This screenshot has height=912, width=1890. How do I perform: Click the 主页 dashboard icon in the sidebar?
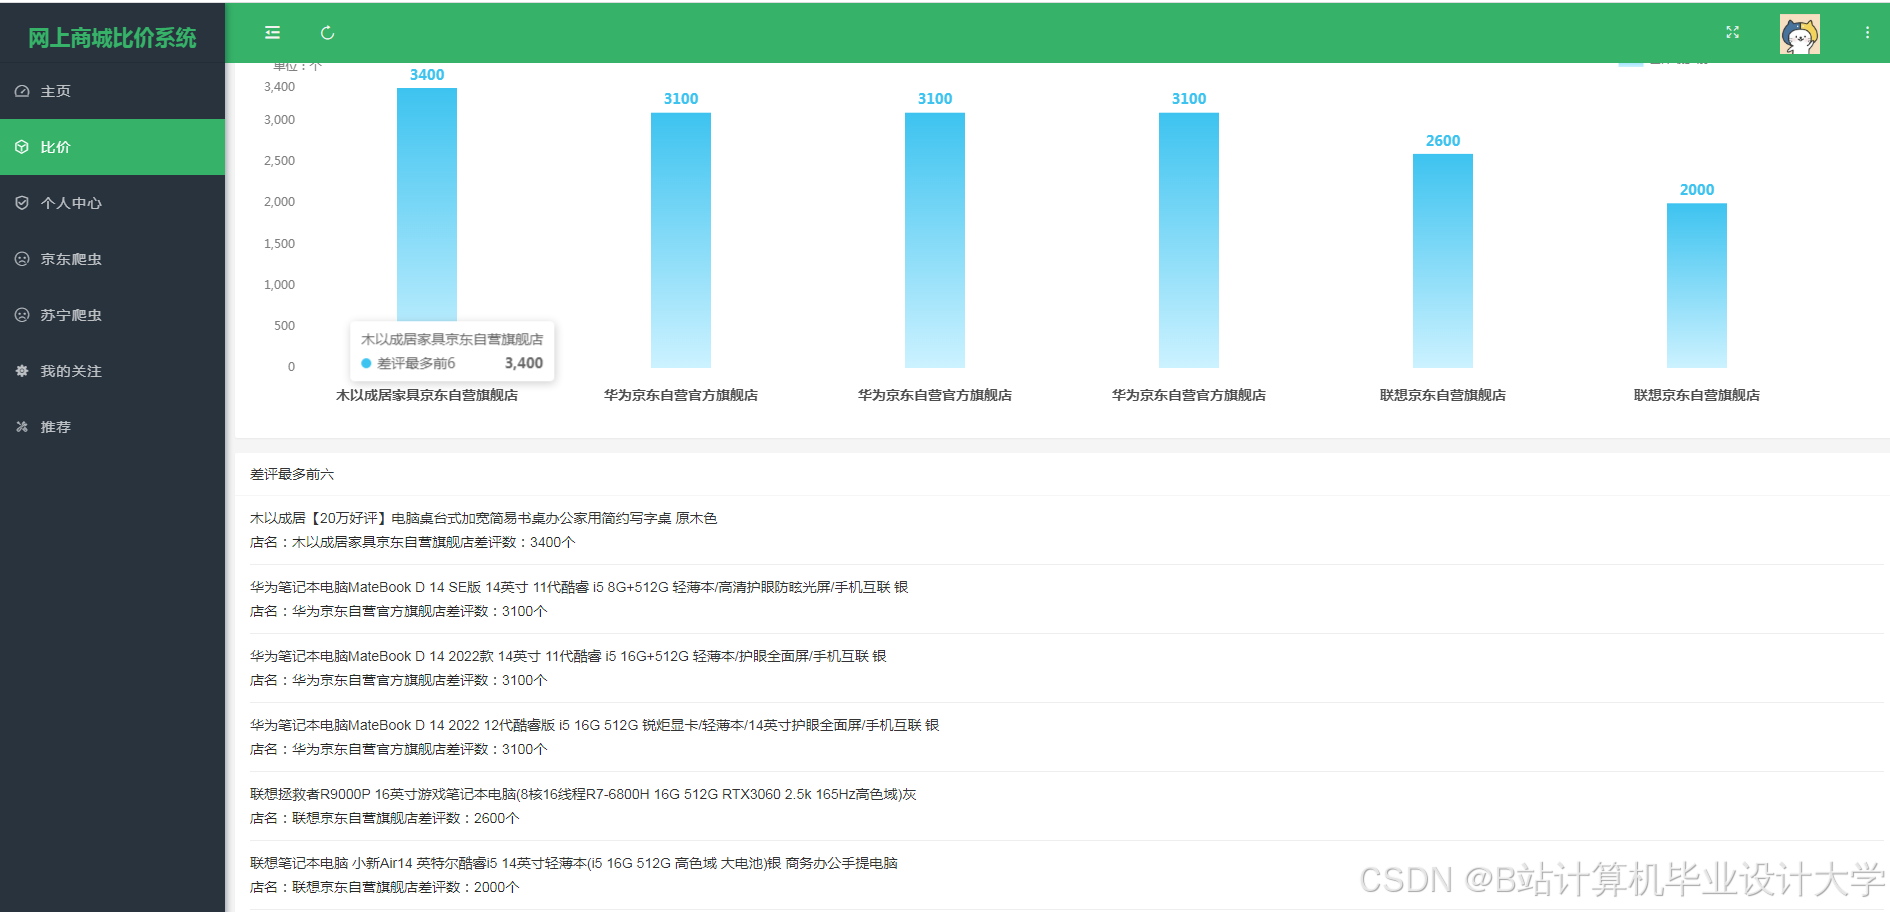[x=22, y=91]
